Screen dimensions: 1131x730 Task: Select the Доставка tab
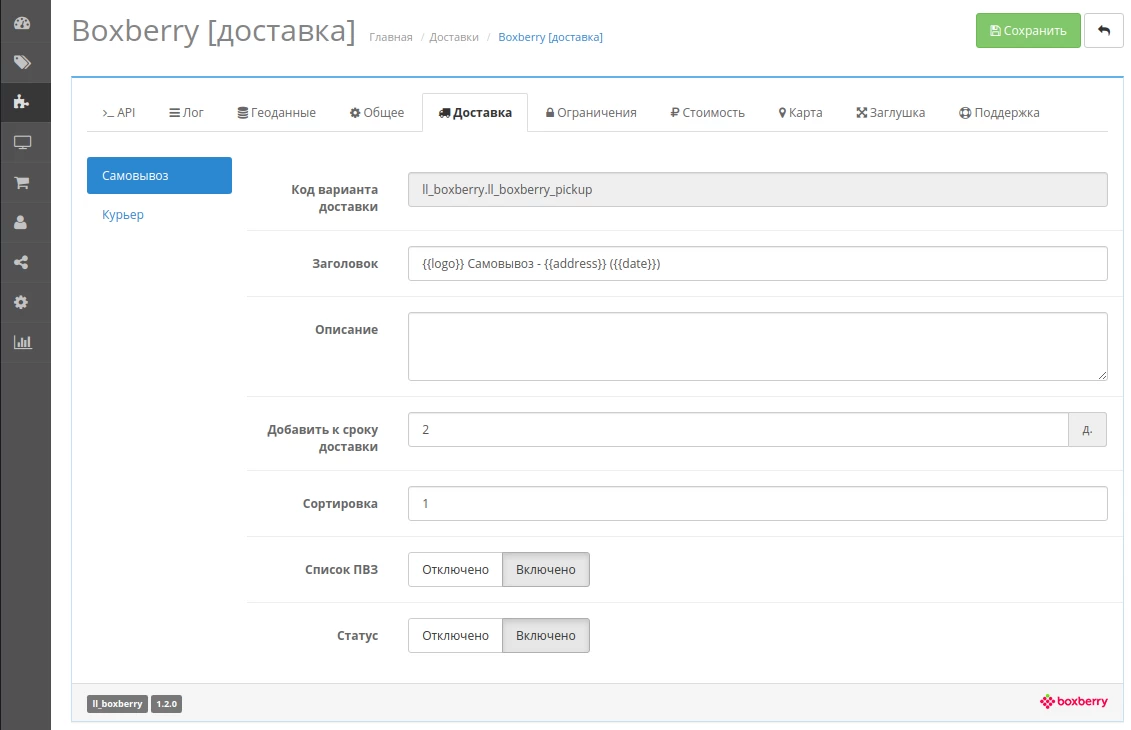[x=475, y=113]
